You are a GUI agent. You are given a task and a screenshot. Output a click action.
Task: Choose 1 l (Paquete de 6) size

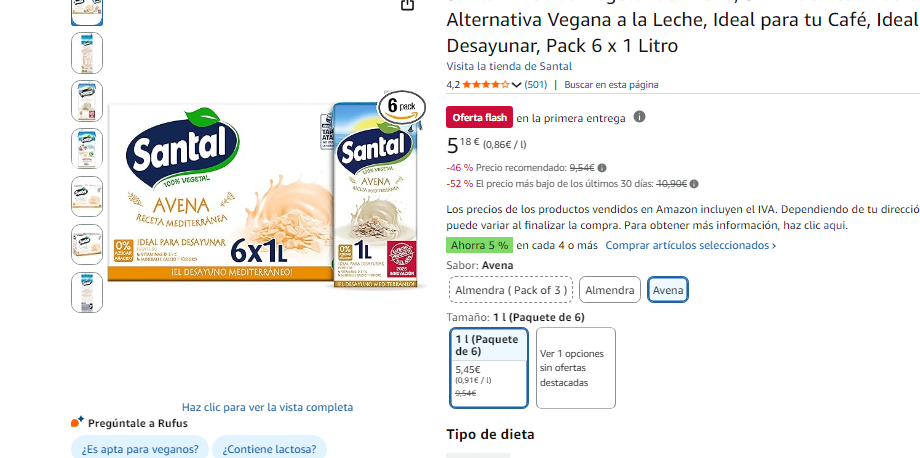(x=489, y=368)
